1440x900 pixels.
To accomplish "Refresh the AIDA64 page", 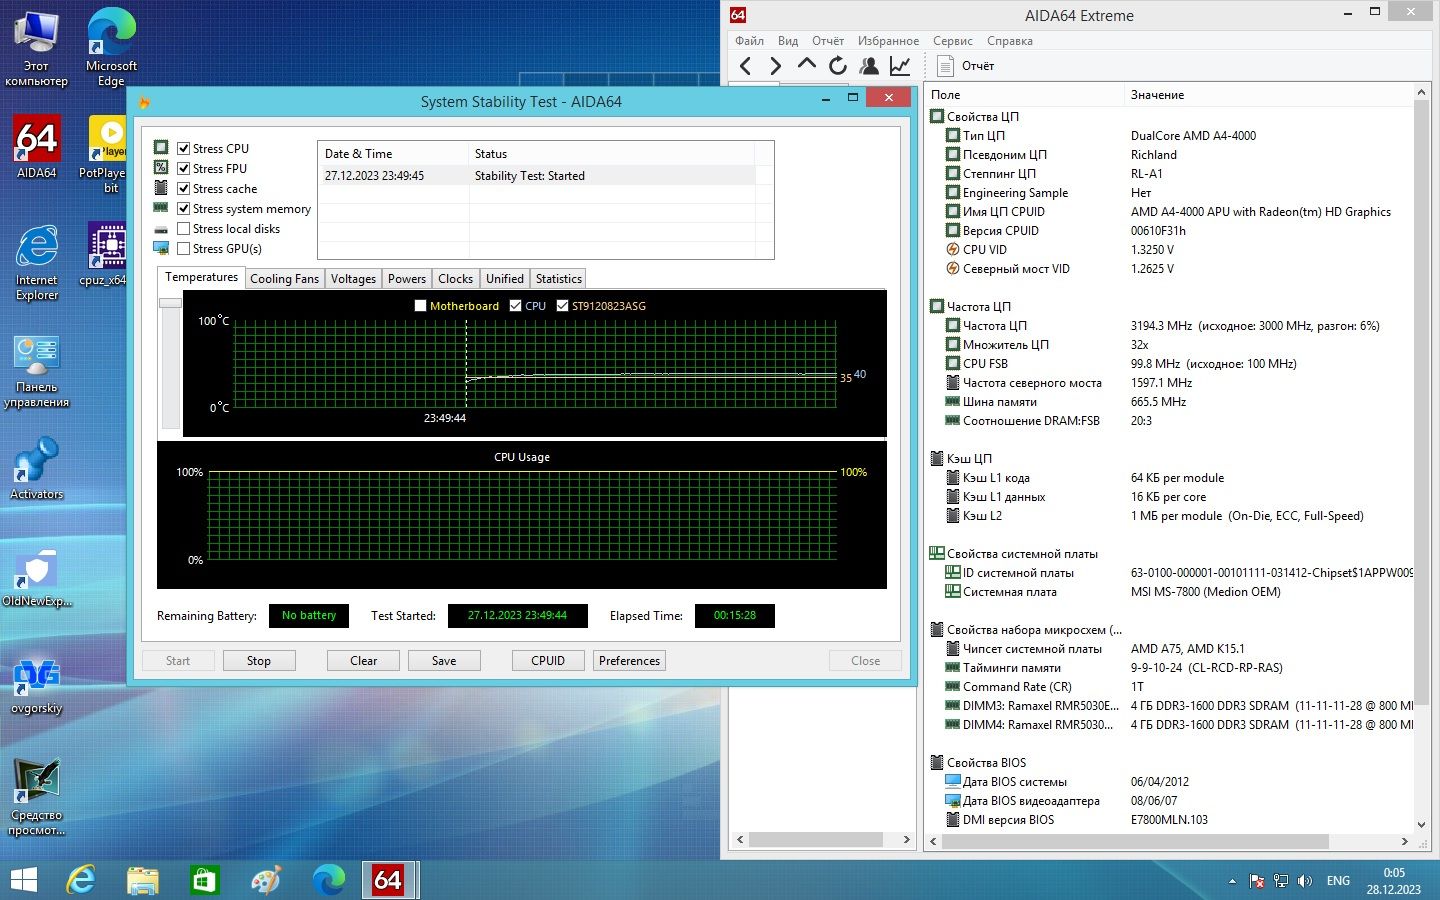I will (838, 66).
